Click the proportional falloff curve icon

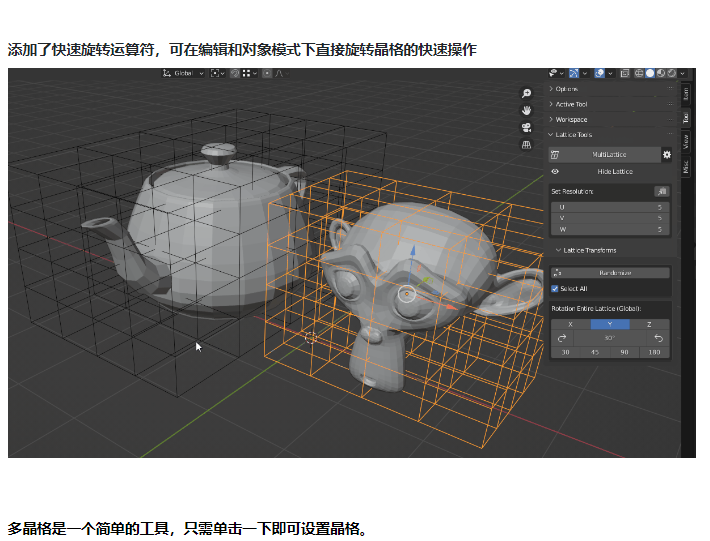279,73
